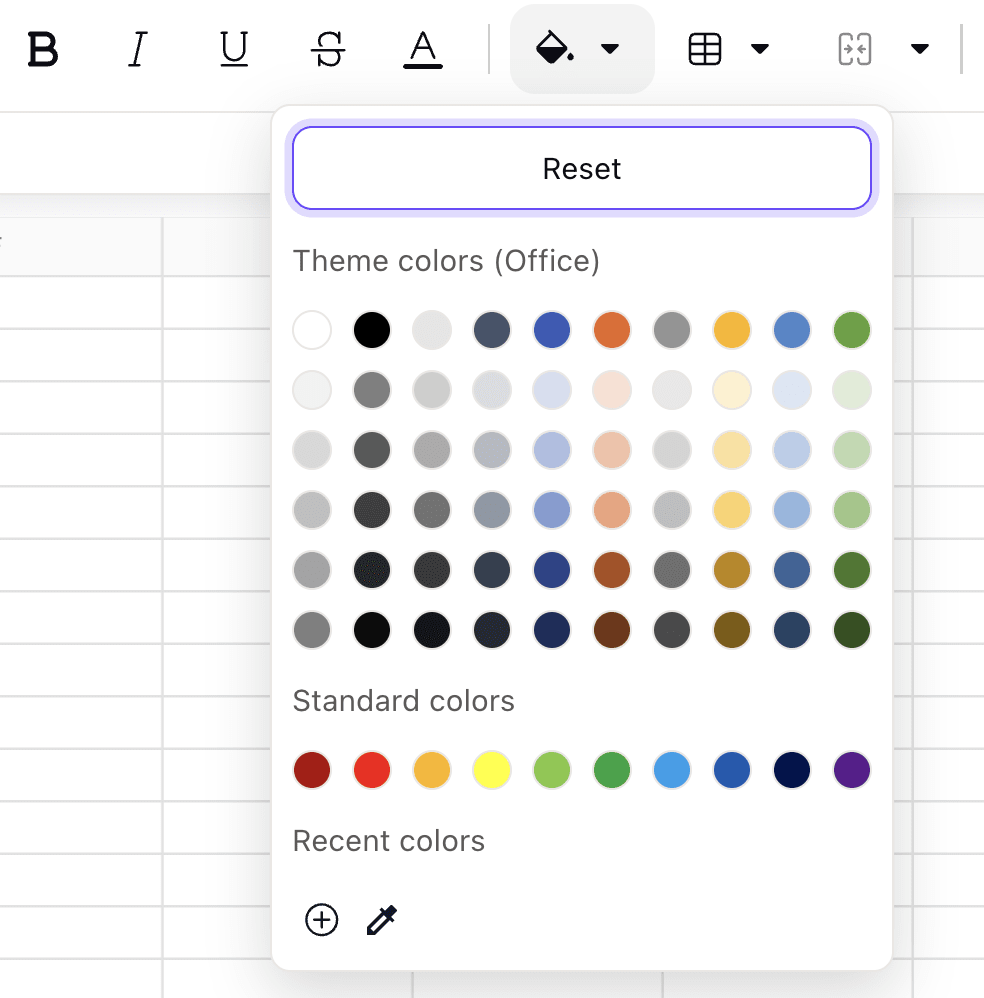
Task: Click the plus icon to add a custom color
Action: [x=321, y=920]
